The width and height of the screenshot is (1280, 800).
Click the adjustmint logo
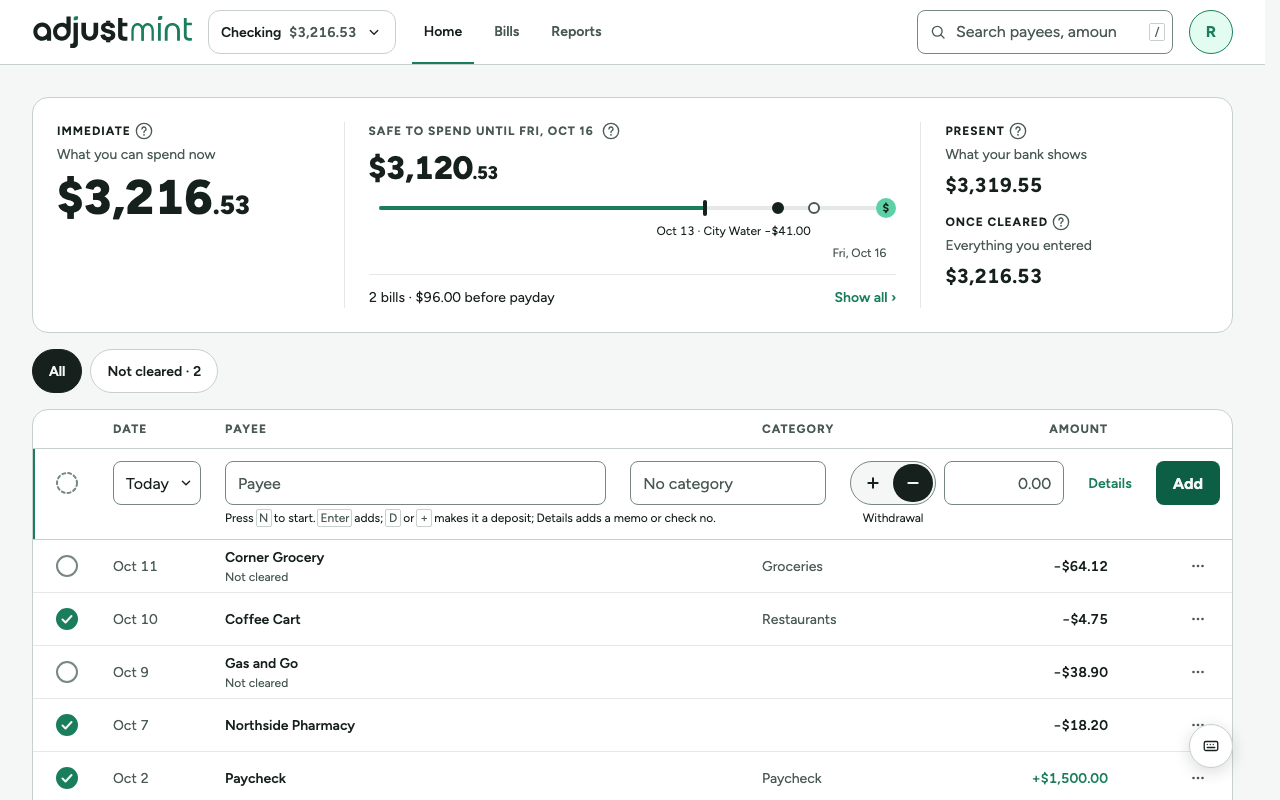(x=112, y=32)
